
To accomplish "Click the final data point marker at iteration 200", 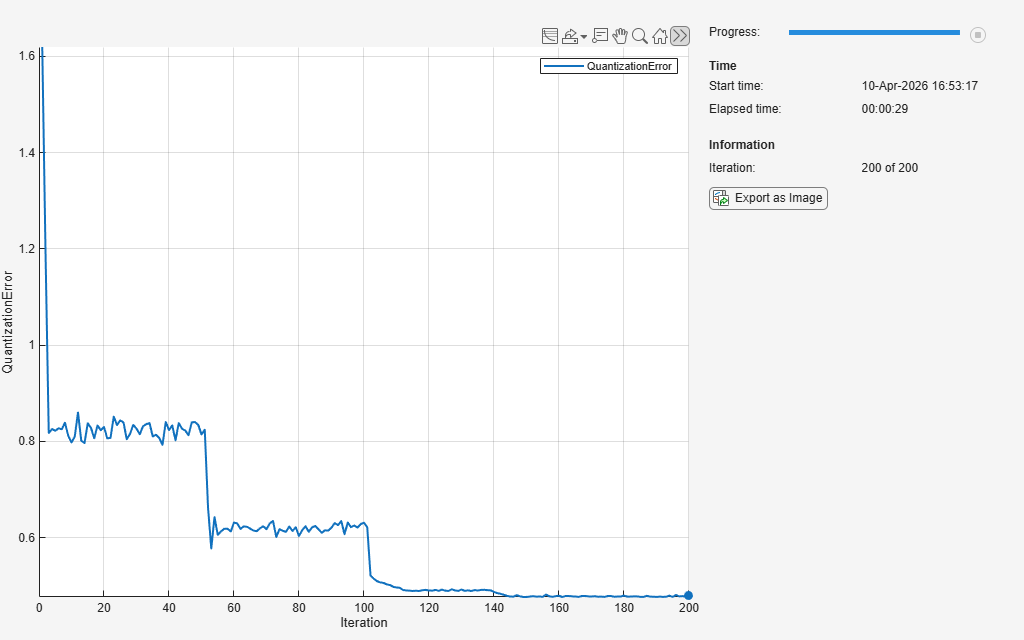I will pyautogui.click(x=688, y=596).
